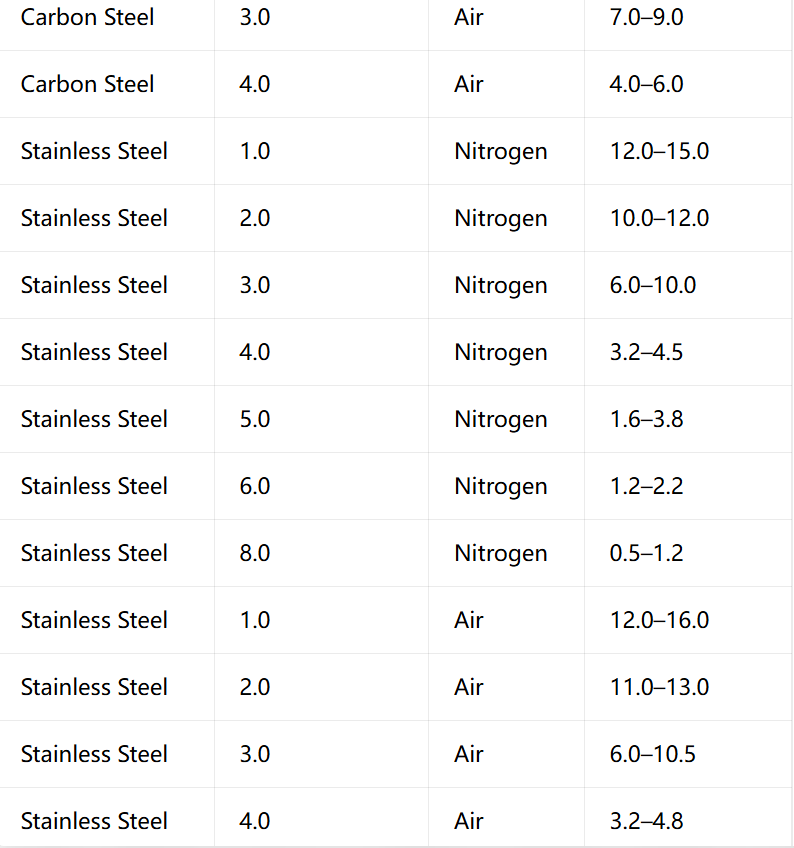This screenshot has width=794, height=848.
Task: Select the 6.0–10.5 speed value
Action: 652,754
